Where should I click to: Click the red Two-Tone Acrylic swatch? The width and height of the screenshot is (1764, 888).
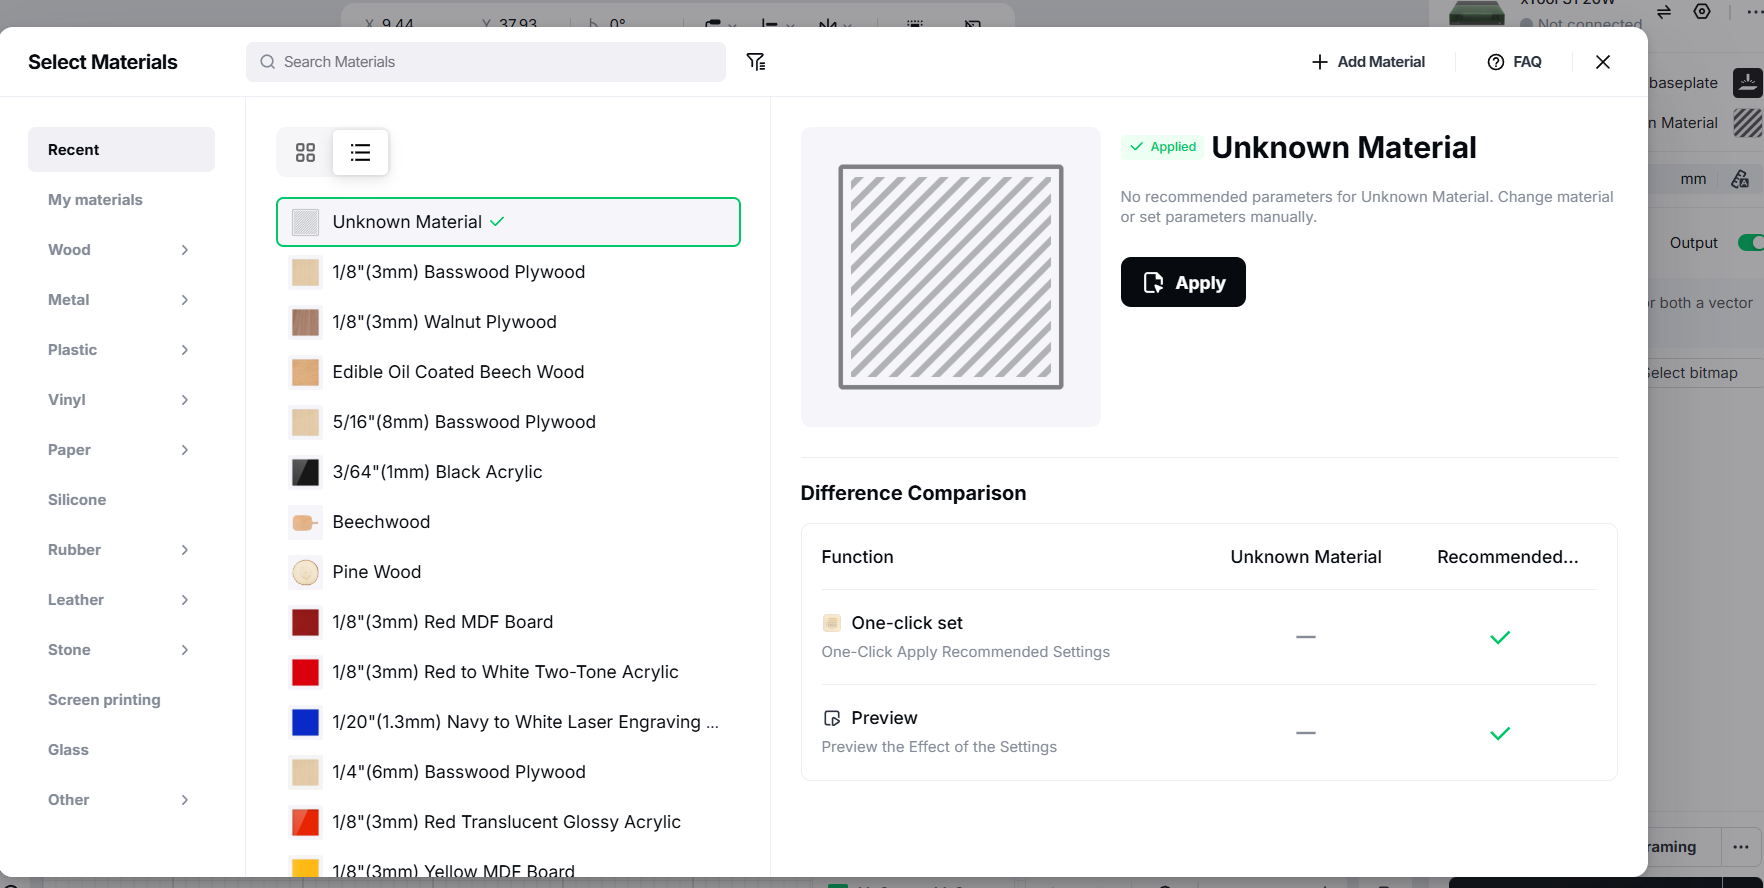click(305, 672)
